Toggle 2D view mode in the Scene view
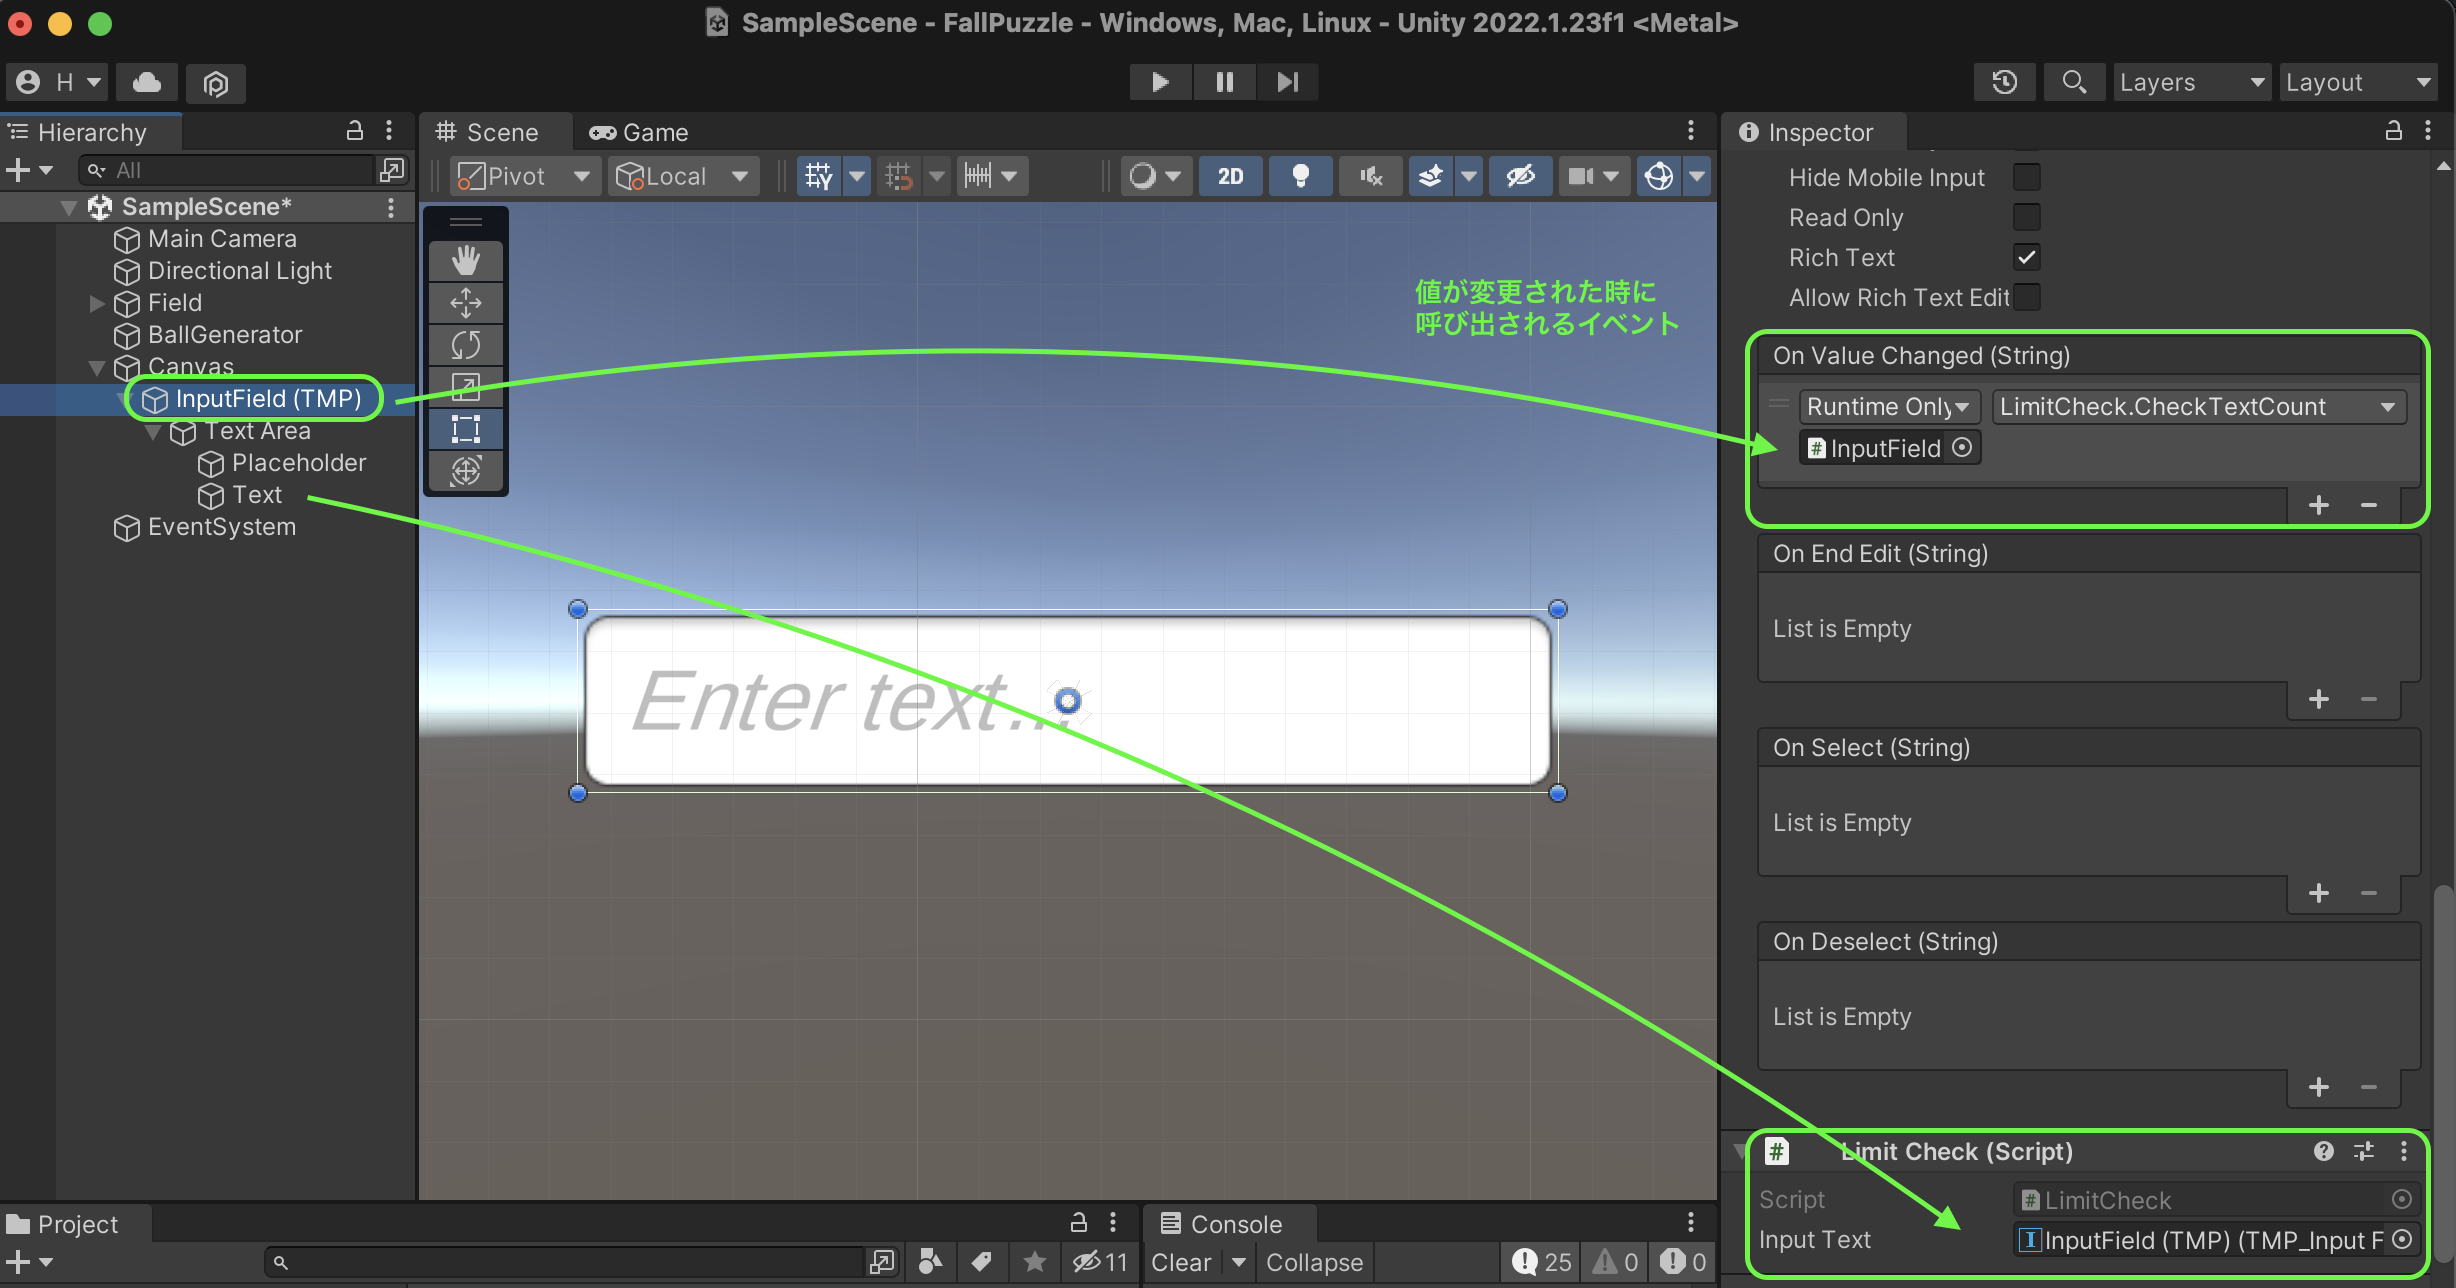This screenshot has height=1288, width=2456. coord(1230,175)
